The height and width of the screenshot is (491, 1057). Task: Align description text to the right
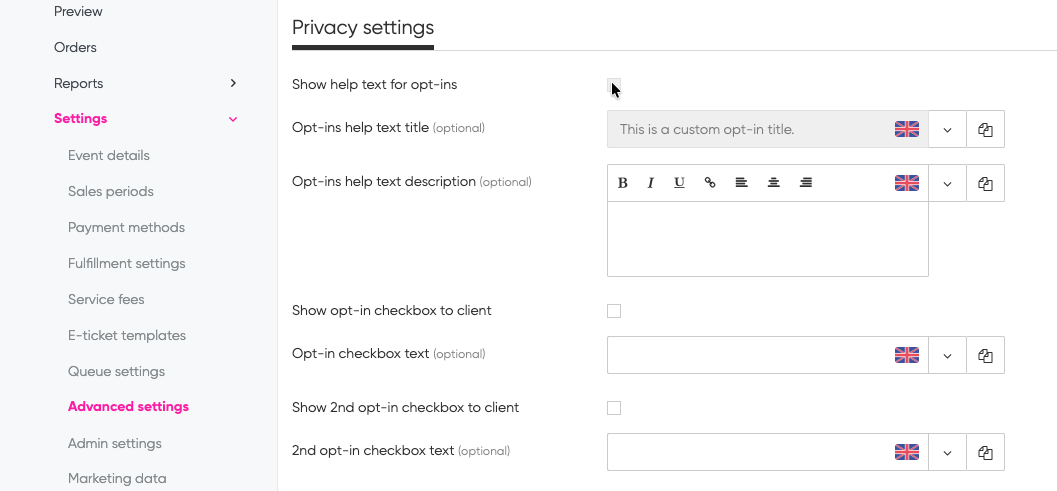805,183
